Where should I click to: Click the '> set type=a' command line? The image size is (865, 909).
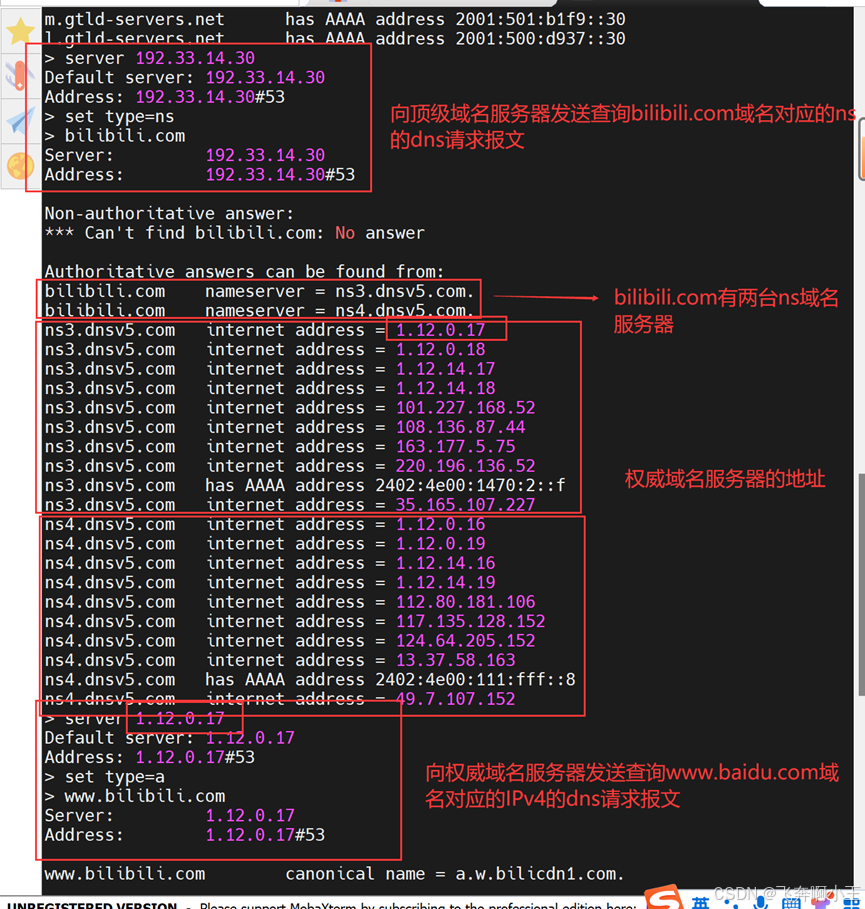104,777
